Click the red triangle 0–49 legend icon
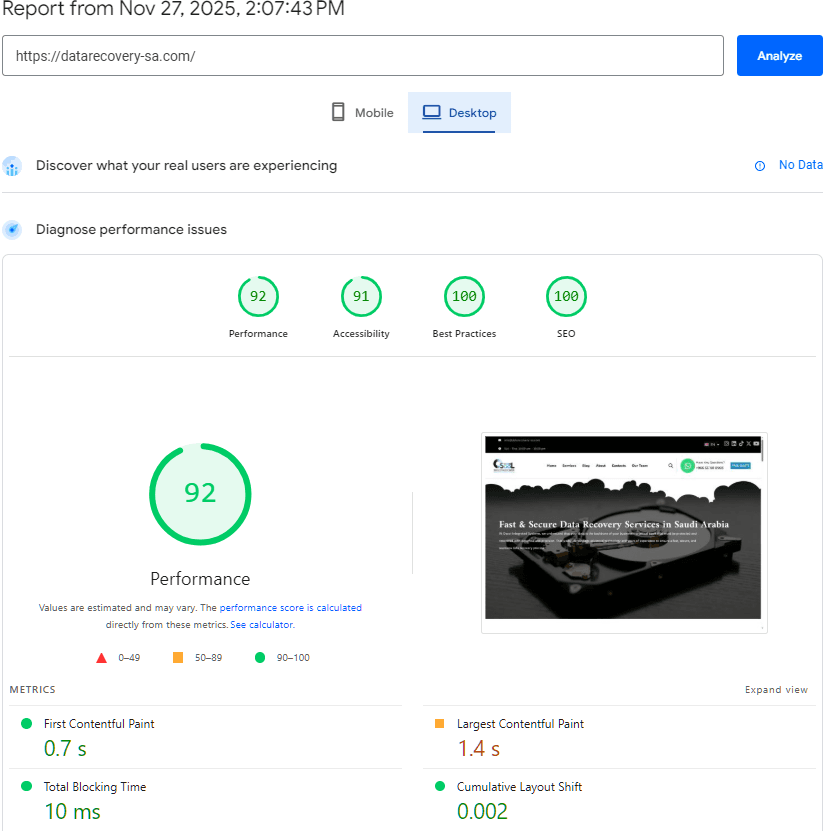Screen dimensions: 831x831 pyautogui.click(x=101, y=657)
